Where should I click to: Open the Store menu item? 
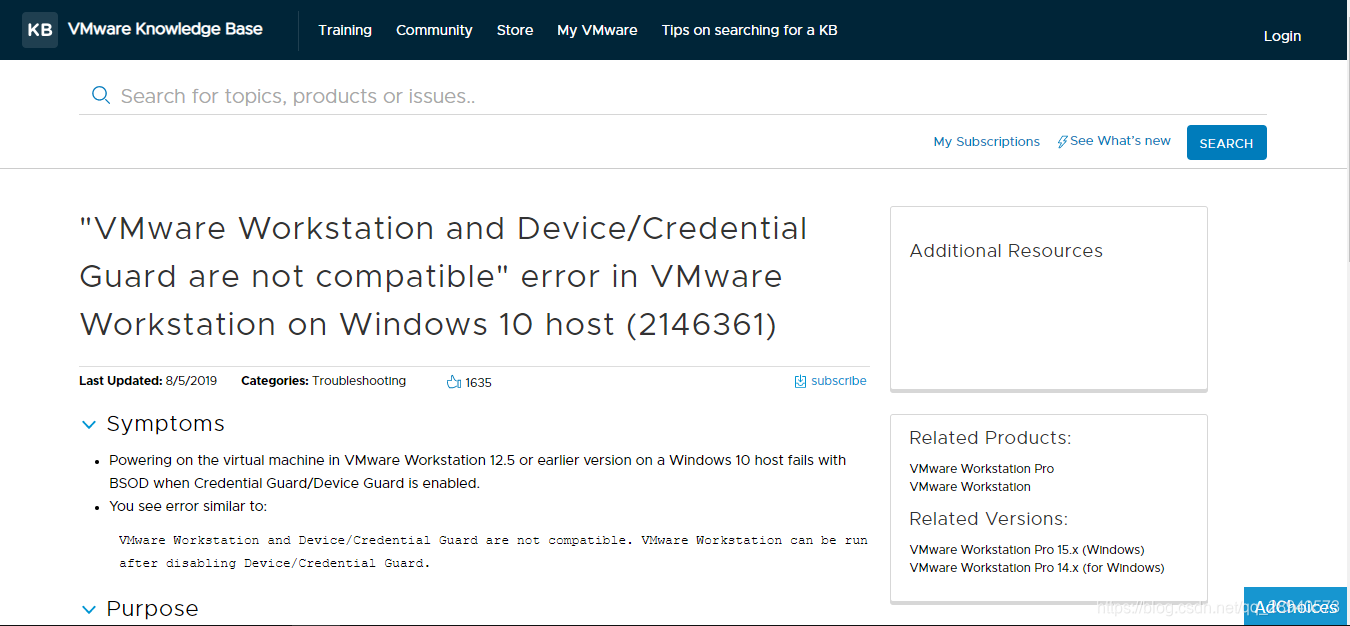point(515,30)
